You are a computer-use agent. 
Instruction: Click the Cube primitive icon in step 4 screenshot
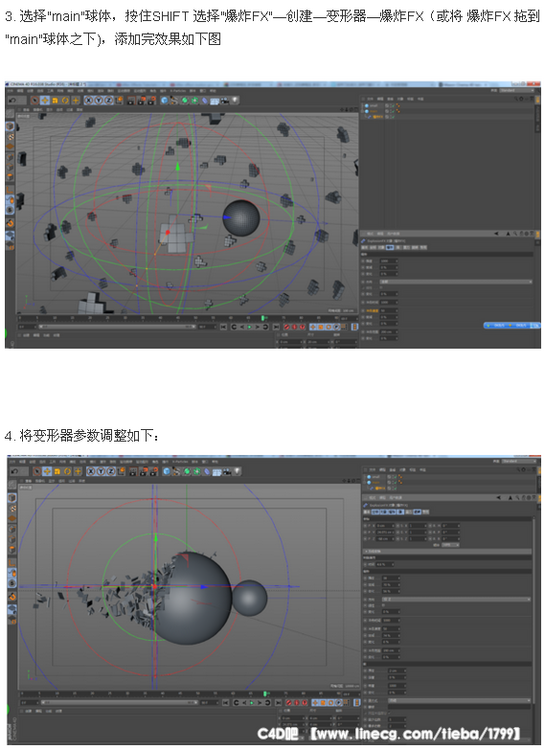[x=167, y=471]
